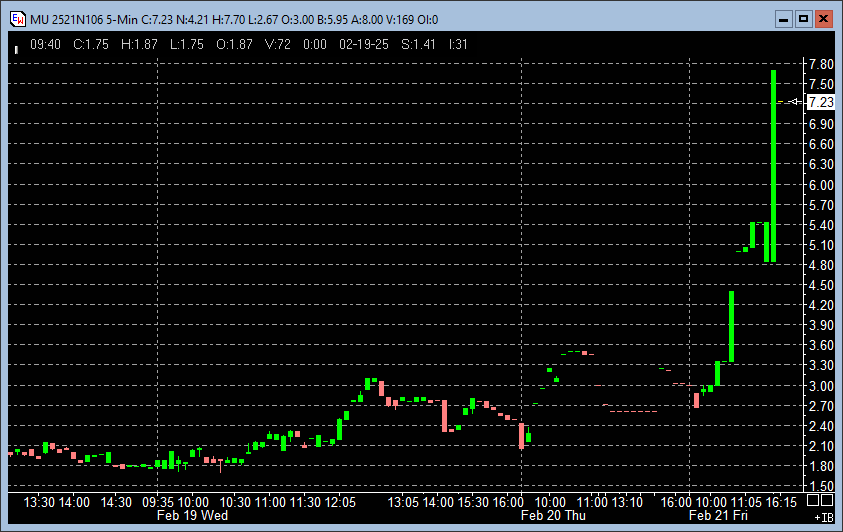Click the 13:30 time axis label
843x532 pixels.
point(39,502)
